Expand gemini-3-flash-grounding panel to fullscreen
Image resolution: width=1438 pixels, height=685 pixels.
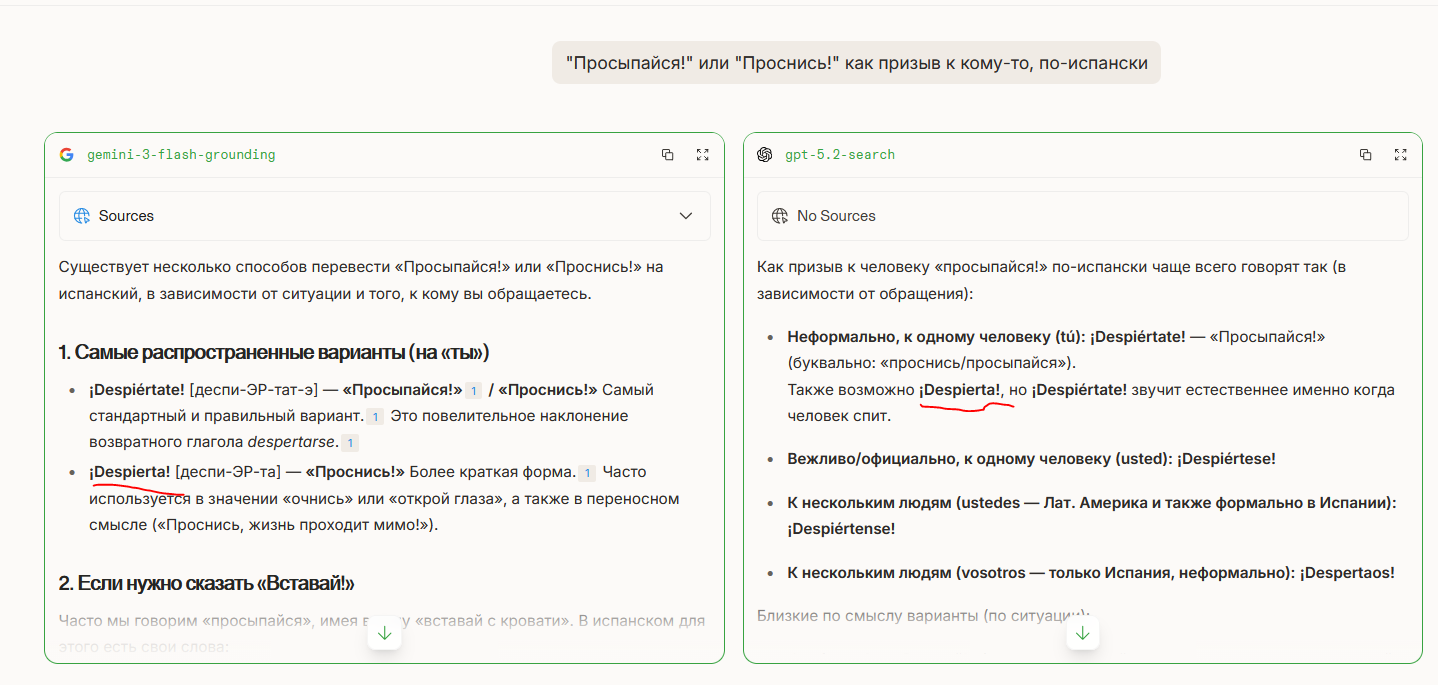702,155
